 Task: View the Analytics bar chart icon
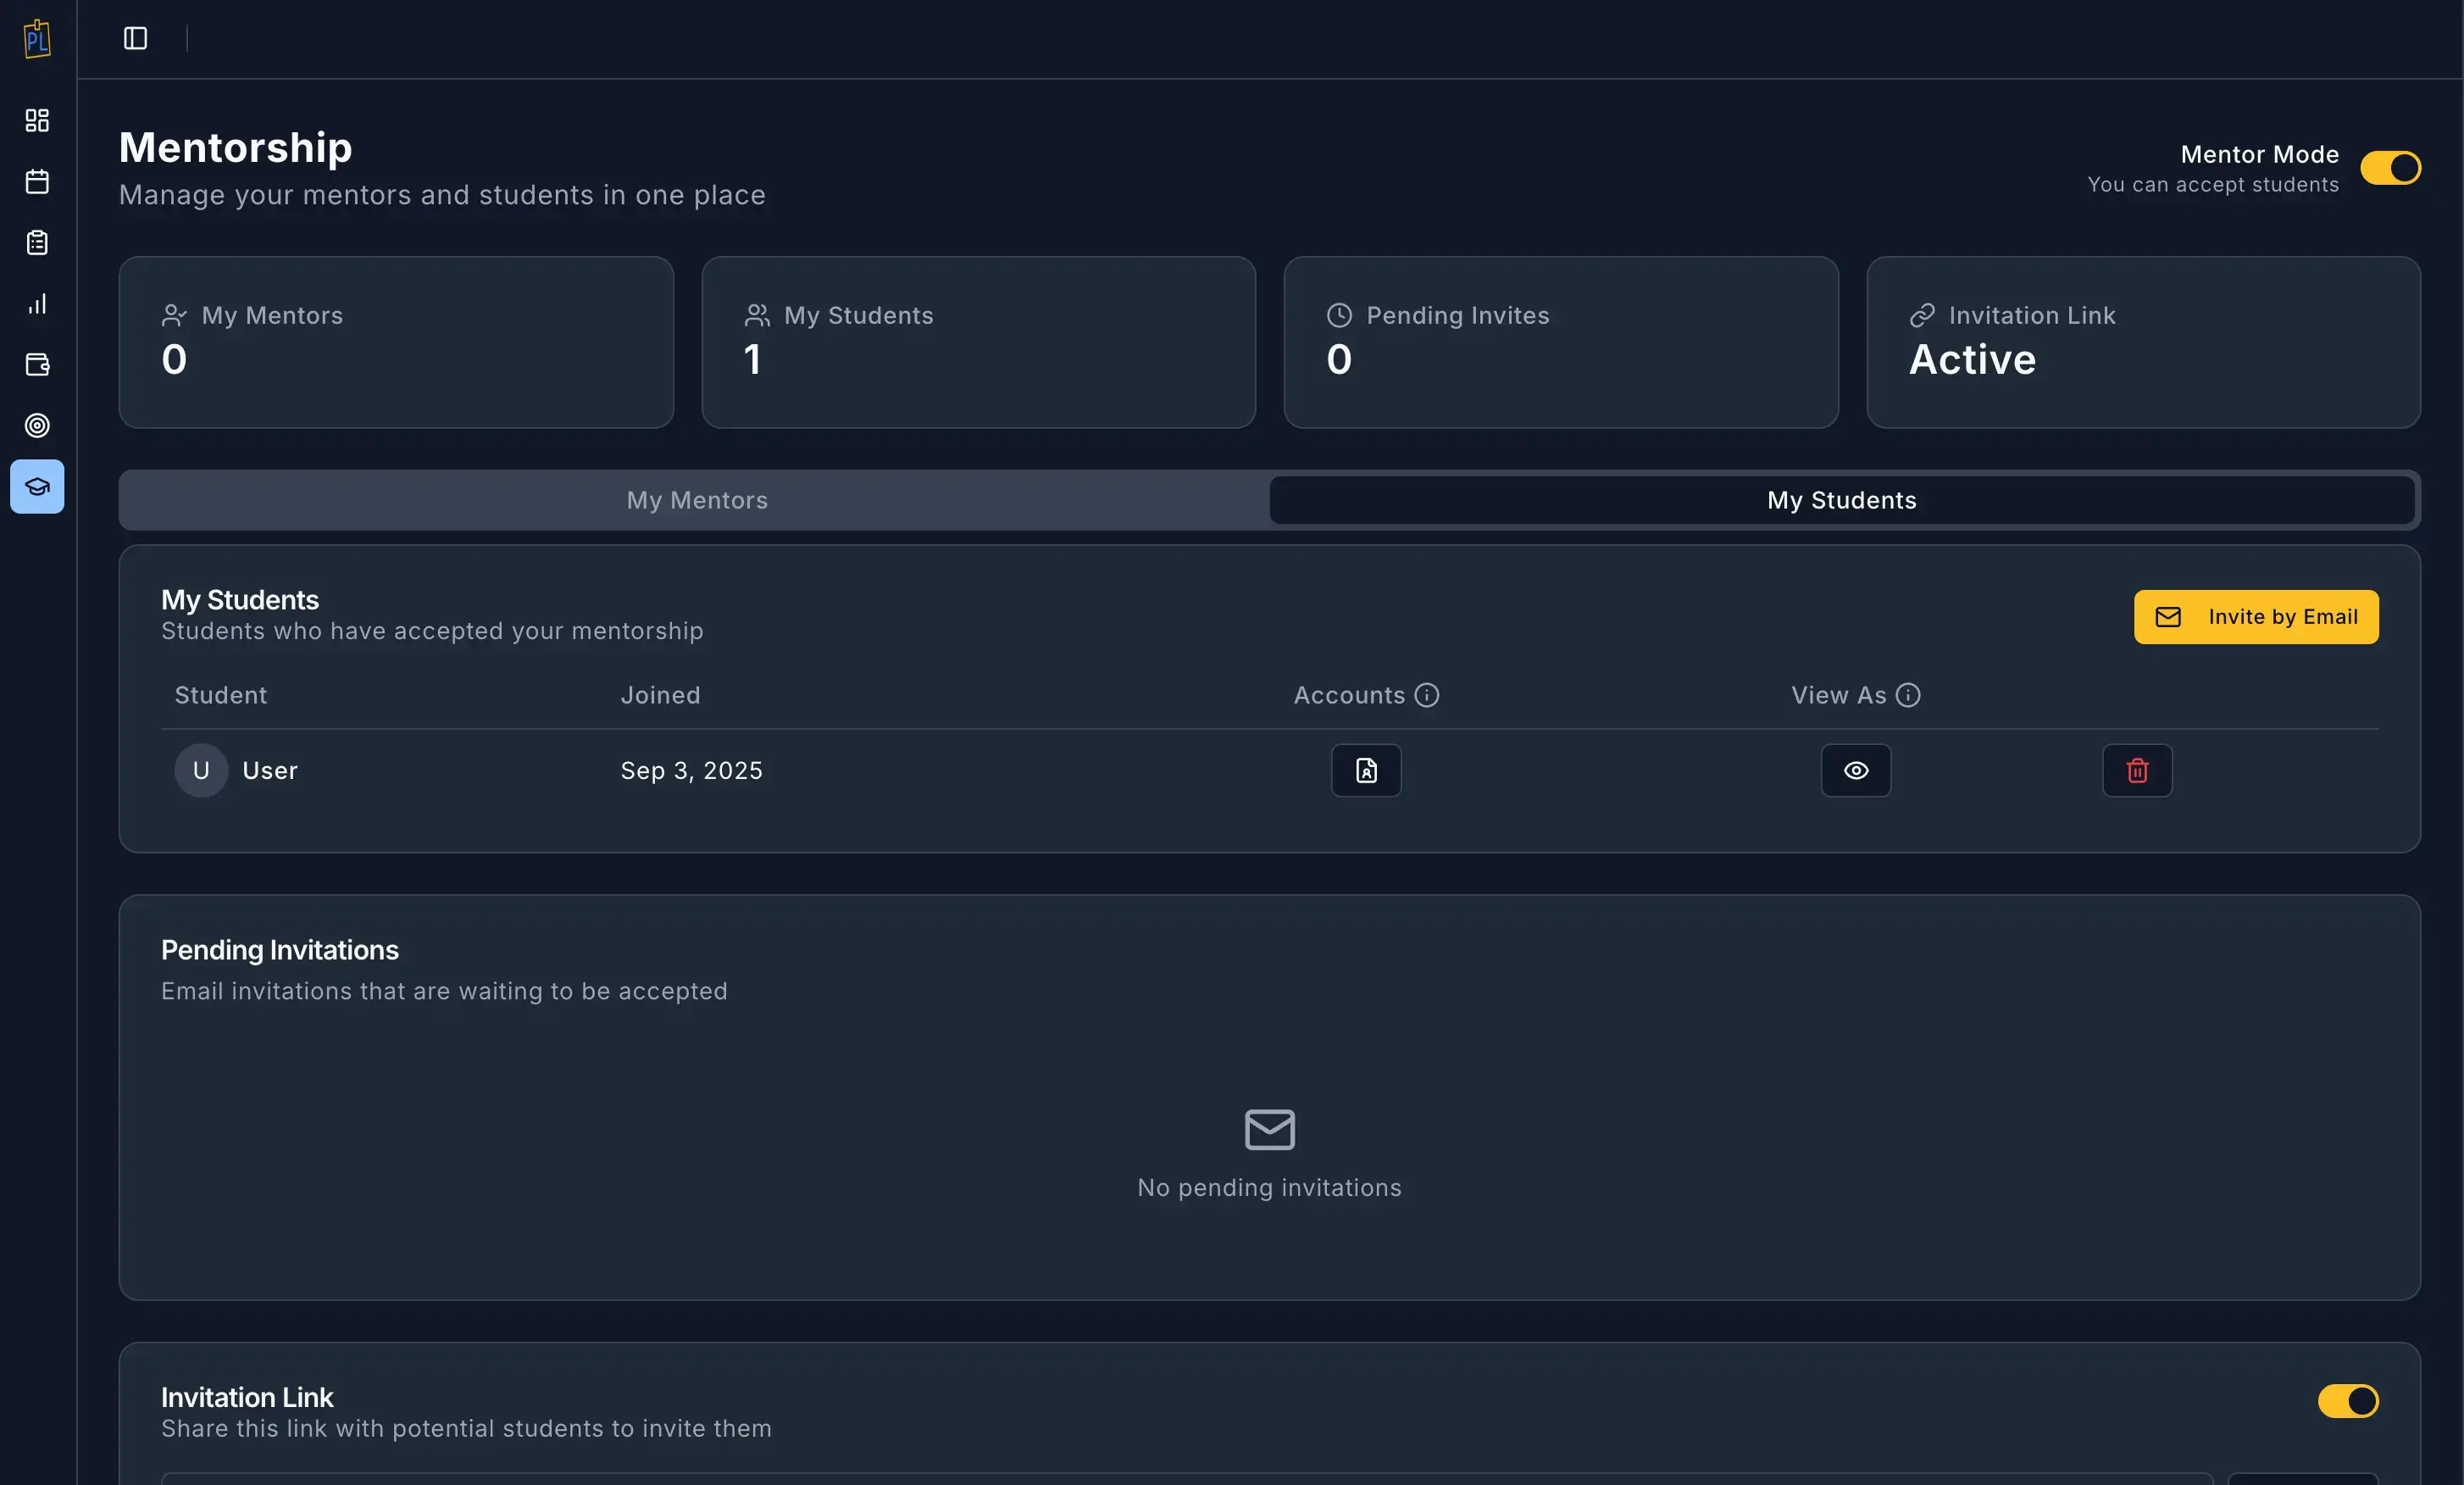(36, 304)
